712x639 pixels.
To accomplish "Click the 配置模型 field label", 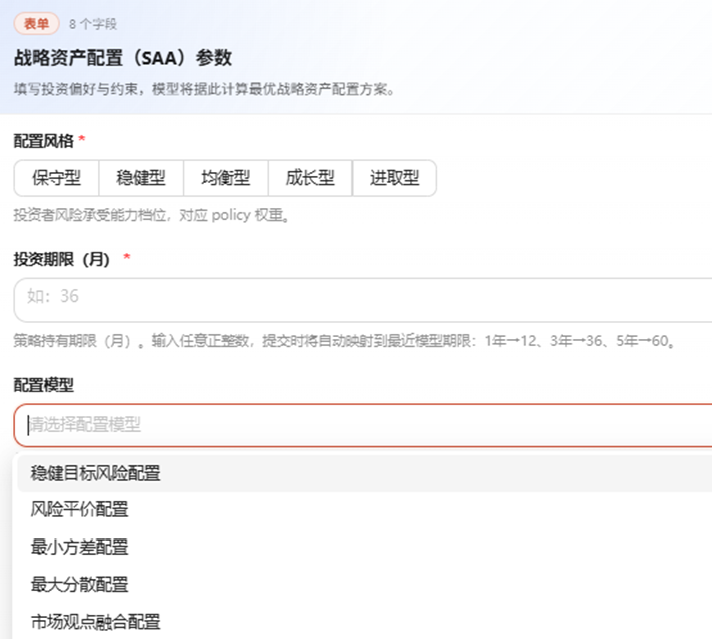I will point(44,385).
